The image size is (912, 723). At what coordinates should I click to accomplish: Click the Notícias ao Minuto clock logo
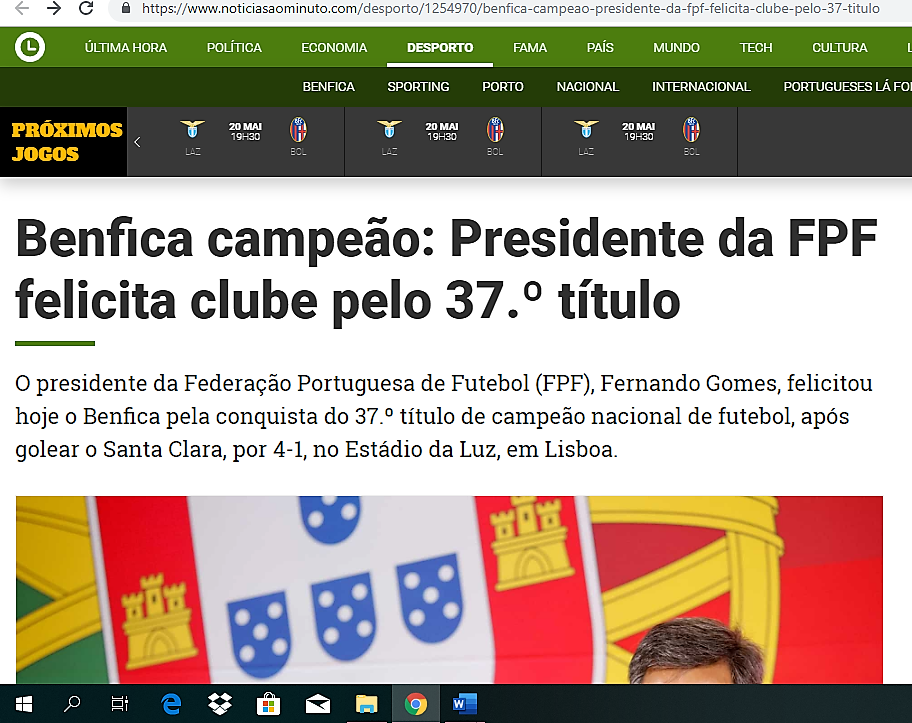30,47
